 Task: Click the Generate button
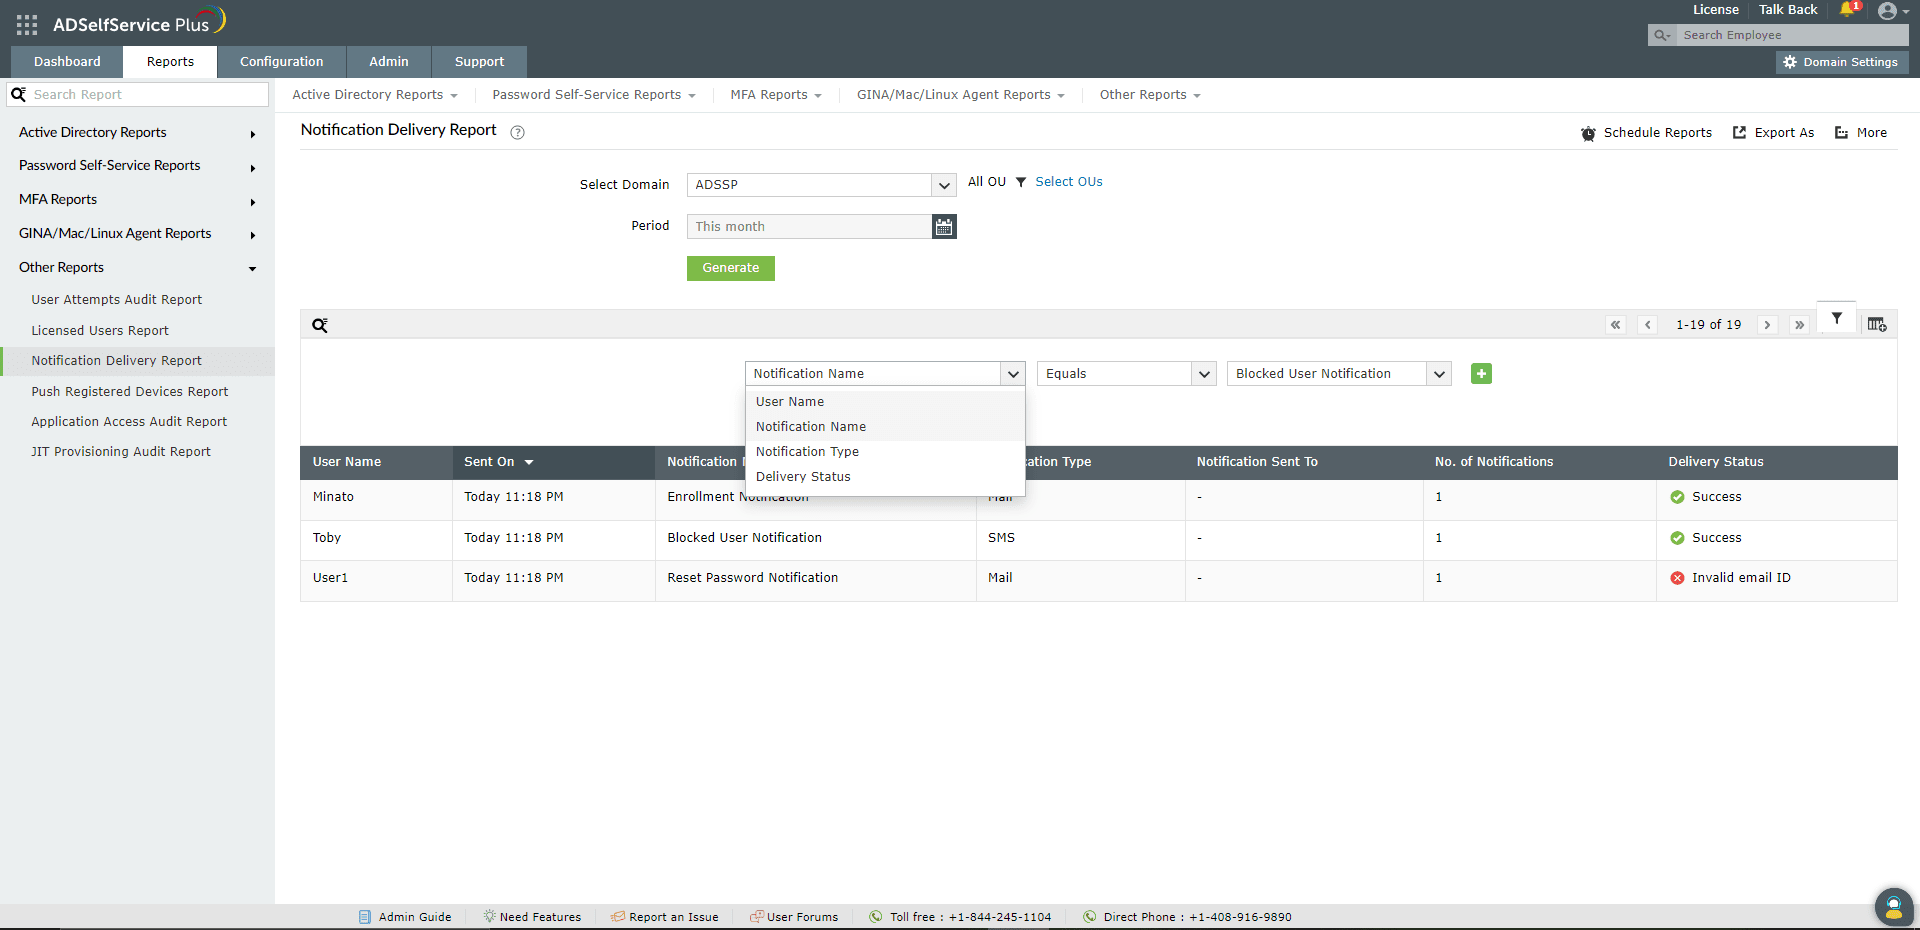point(730,268)
